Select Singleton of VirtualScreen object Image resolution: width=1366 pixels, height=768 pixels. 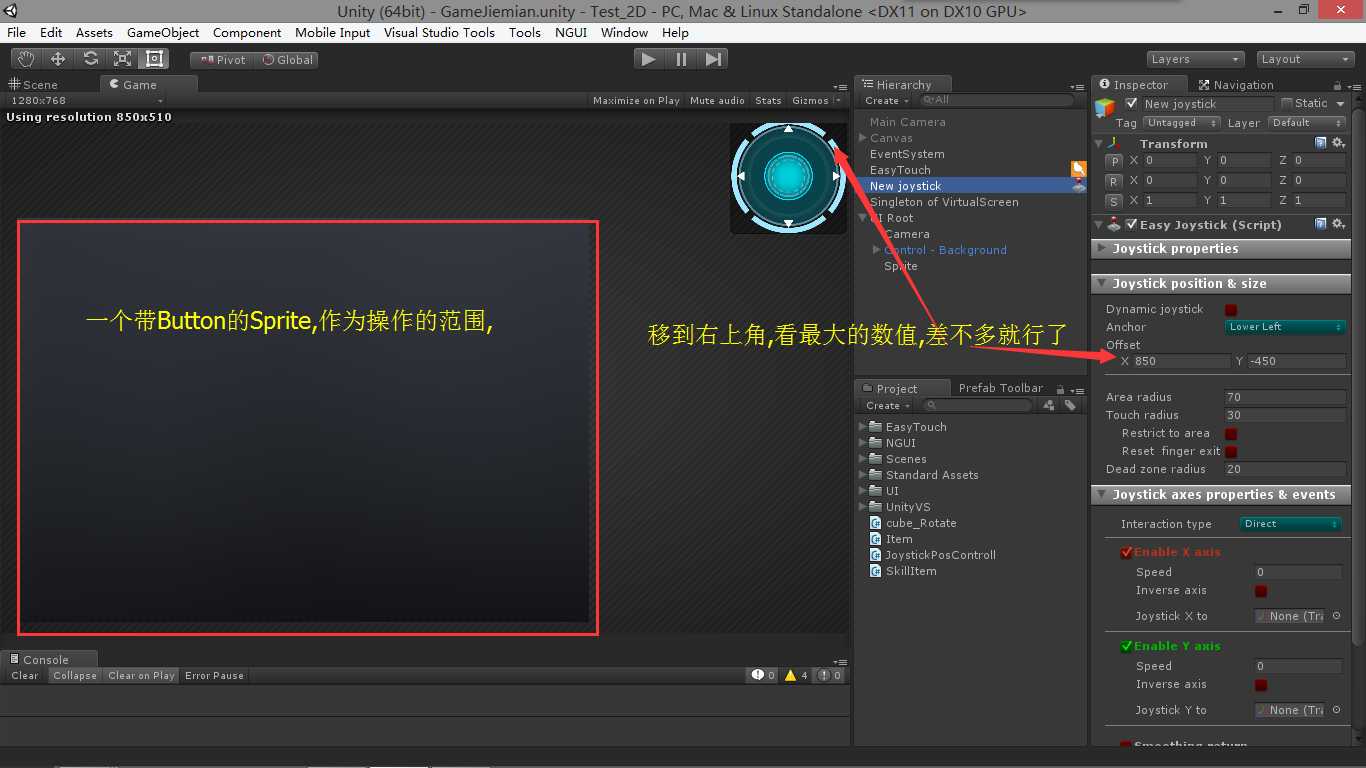point(944,202)
